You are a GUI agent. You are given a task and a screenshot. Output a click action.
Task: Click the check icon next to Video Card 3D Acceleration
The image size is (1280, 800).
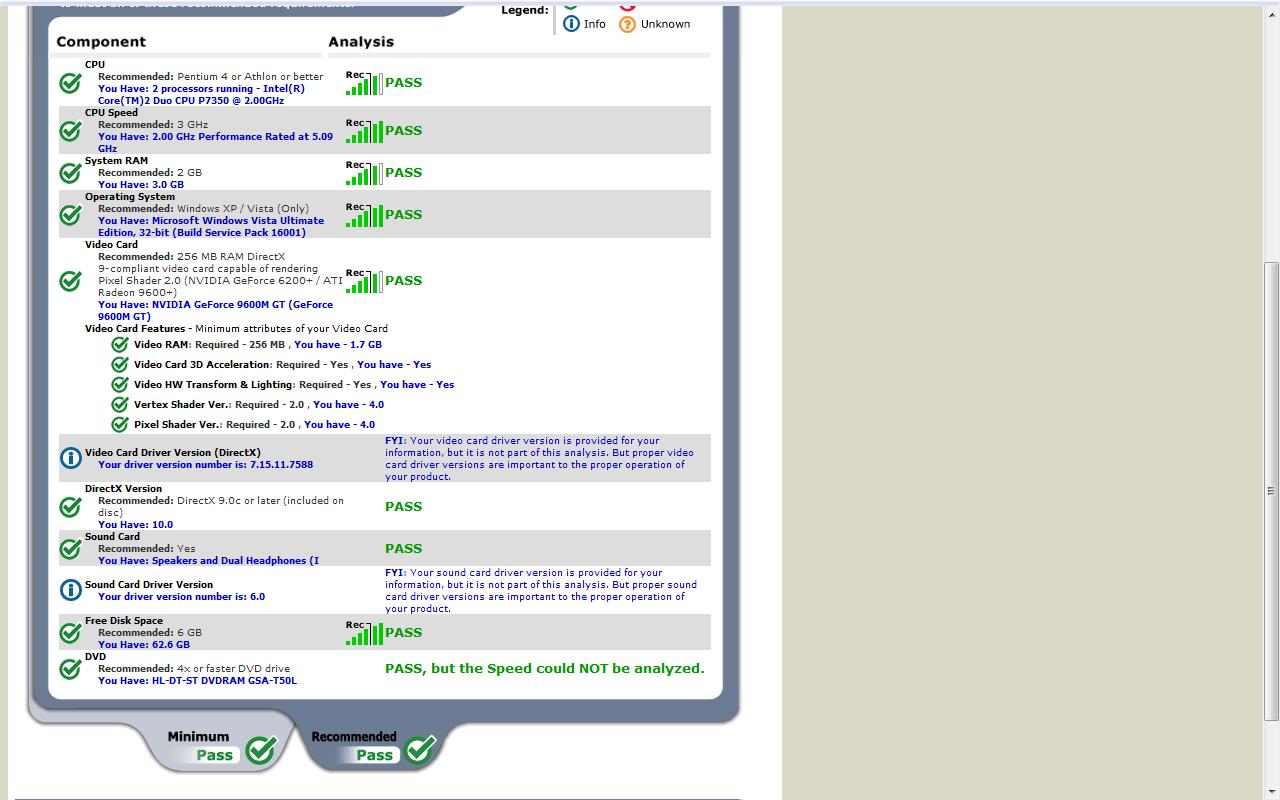click(x=120, y=365)
